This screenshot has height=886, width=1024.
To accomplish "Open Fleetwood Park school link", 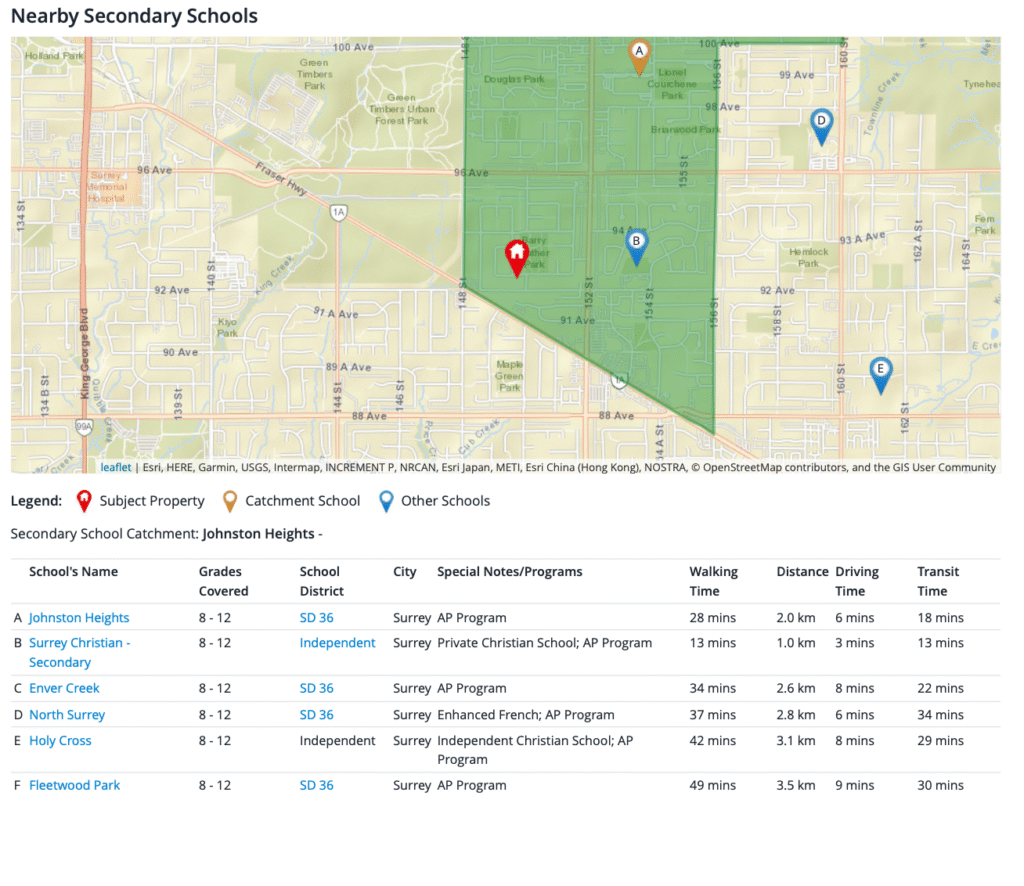I will pyautogui.click(x=74, y=785).
